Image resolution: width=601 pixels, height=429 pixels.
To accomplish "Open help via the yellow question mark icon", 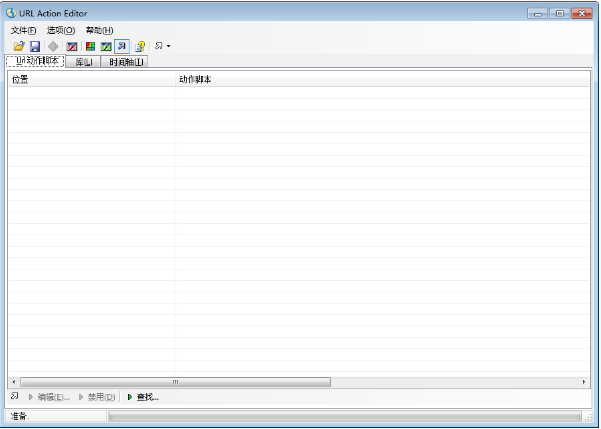I will click(140, 46).
